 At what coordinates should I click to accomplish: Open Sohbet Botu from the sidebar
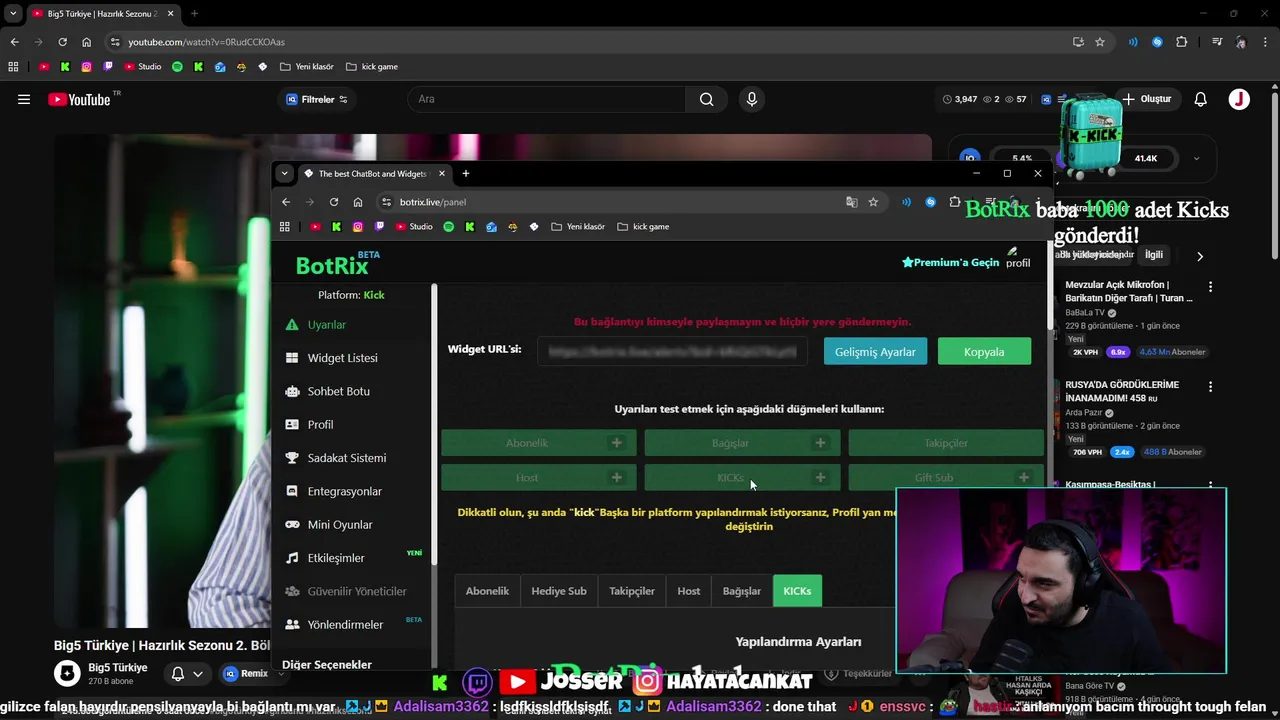(338, 391)
